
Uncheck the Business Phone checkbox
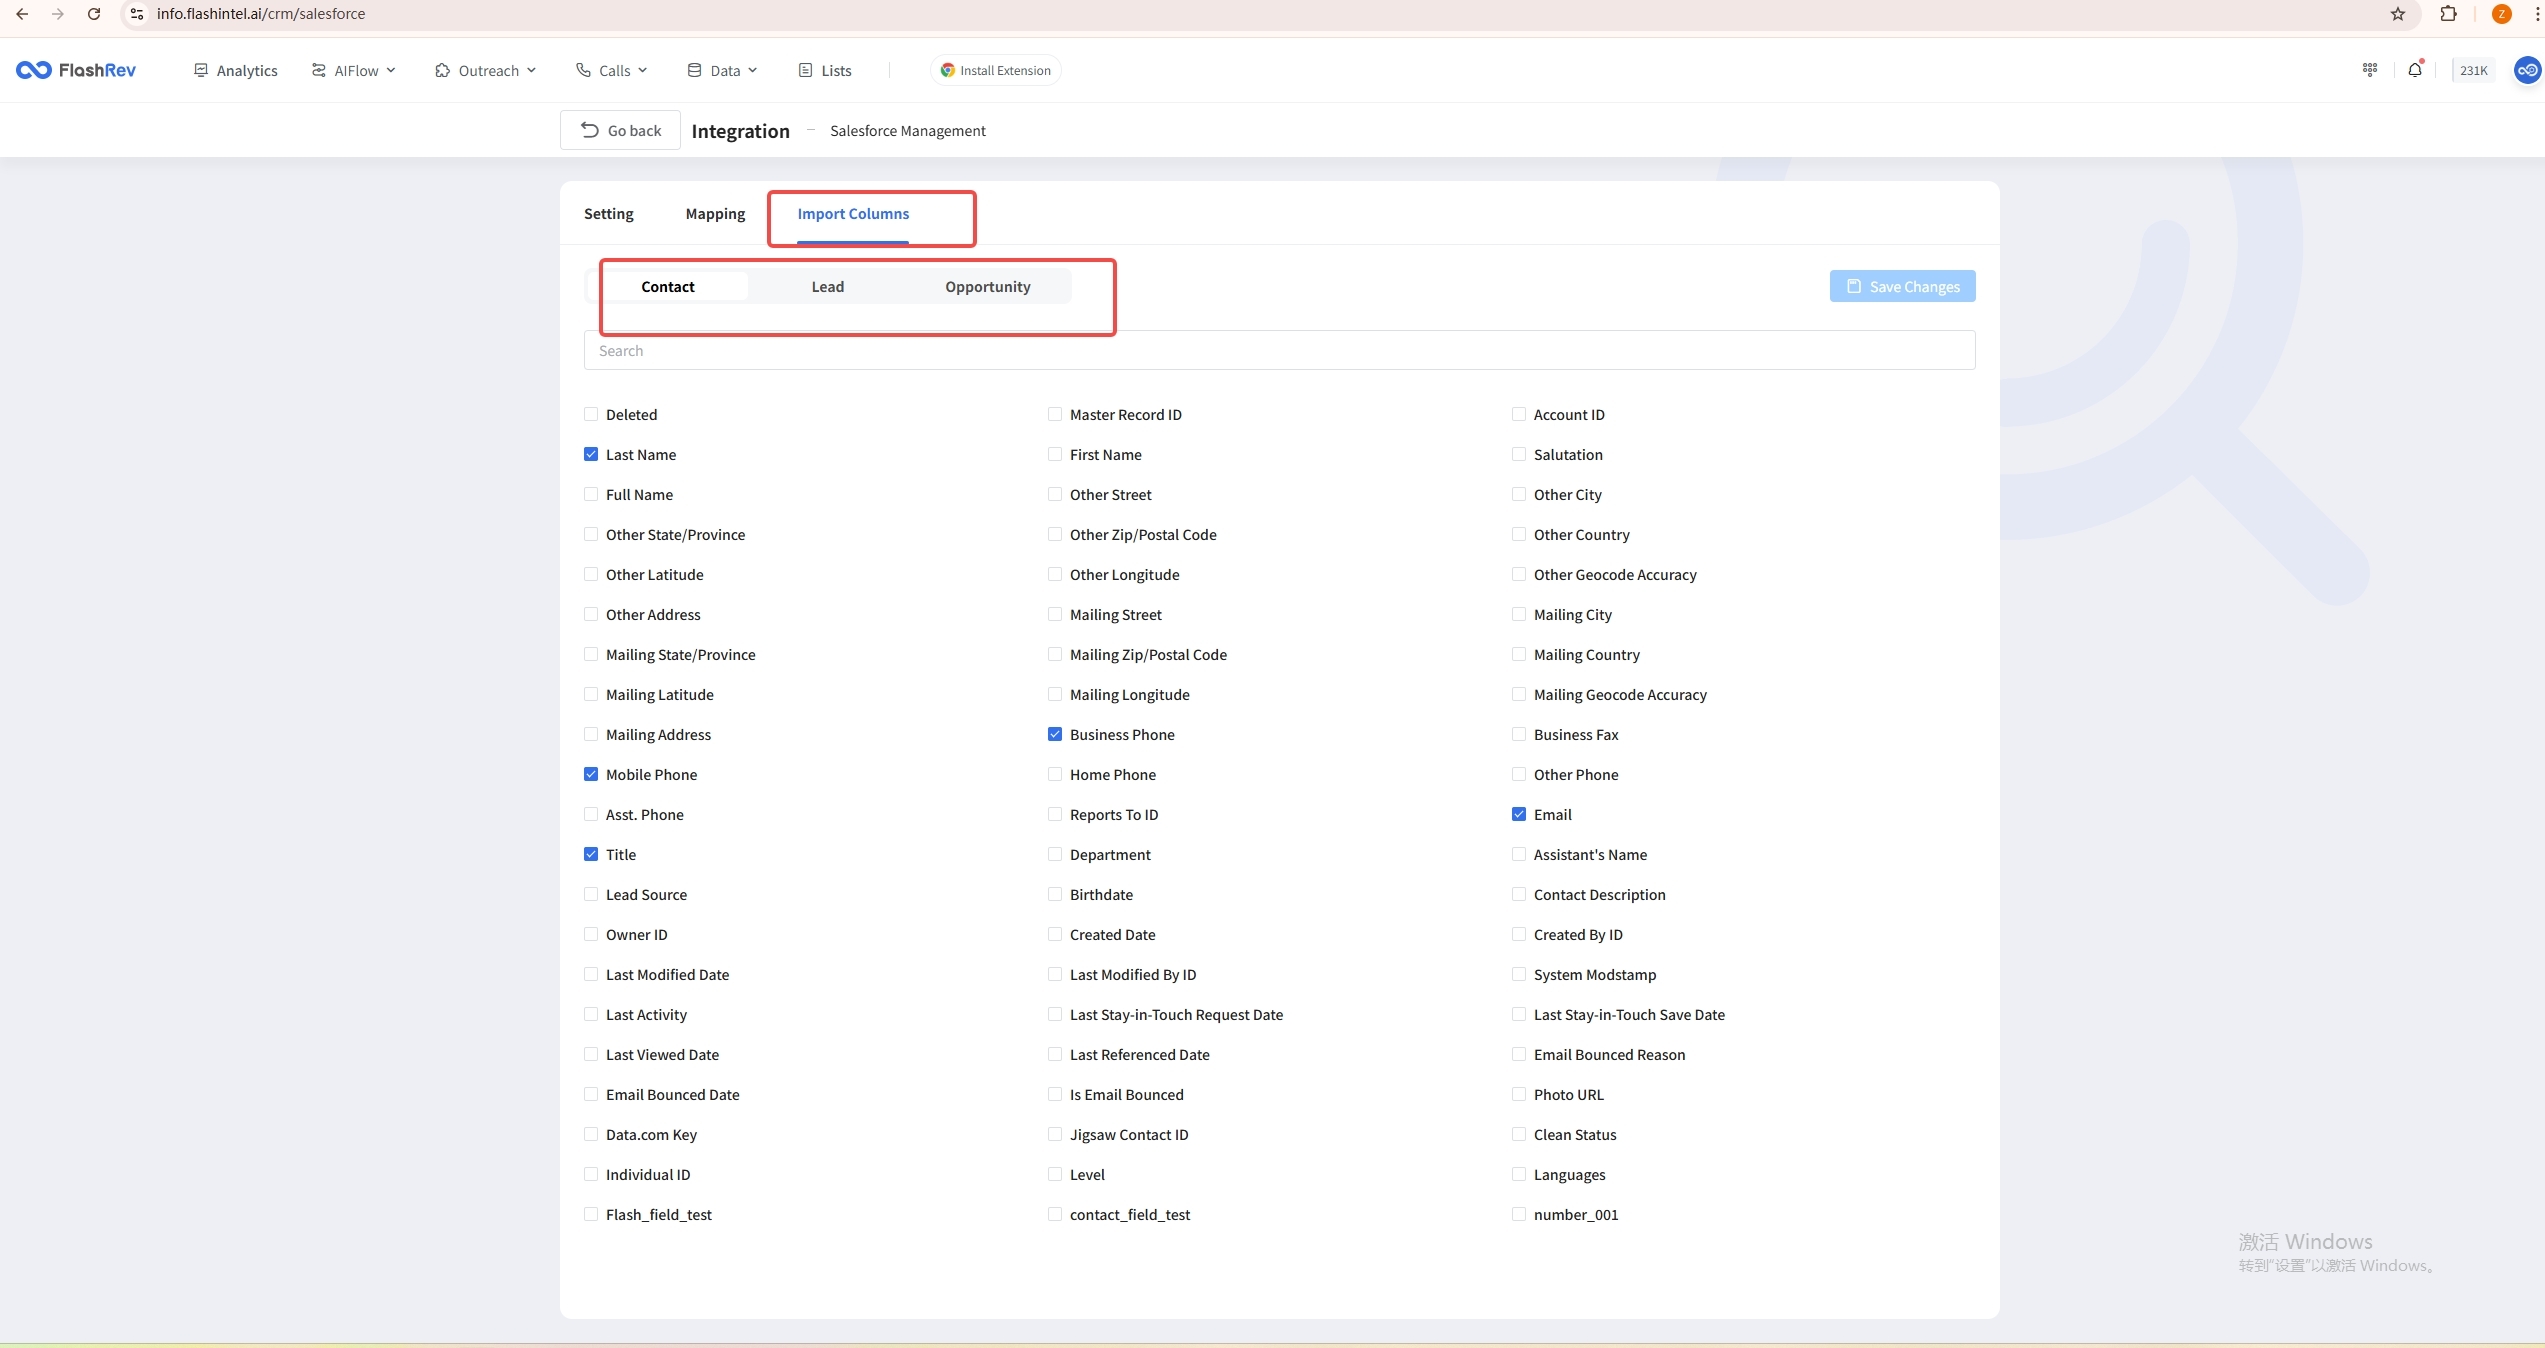pyautogui.click(x=1055, y=735)
